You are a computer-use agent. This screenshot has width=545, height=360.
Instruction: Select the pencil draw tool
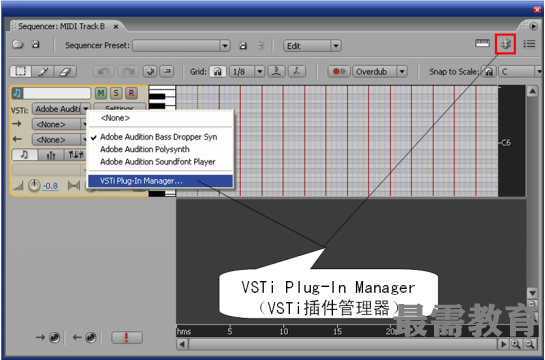[43, 72]
